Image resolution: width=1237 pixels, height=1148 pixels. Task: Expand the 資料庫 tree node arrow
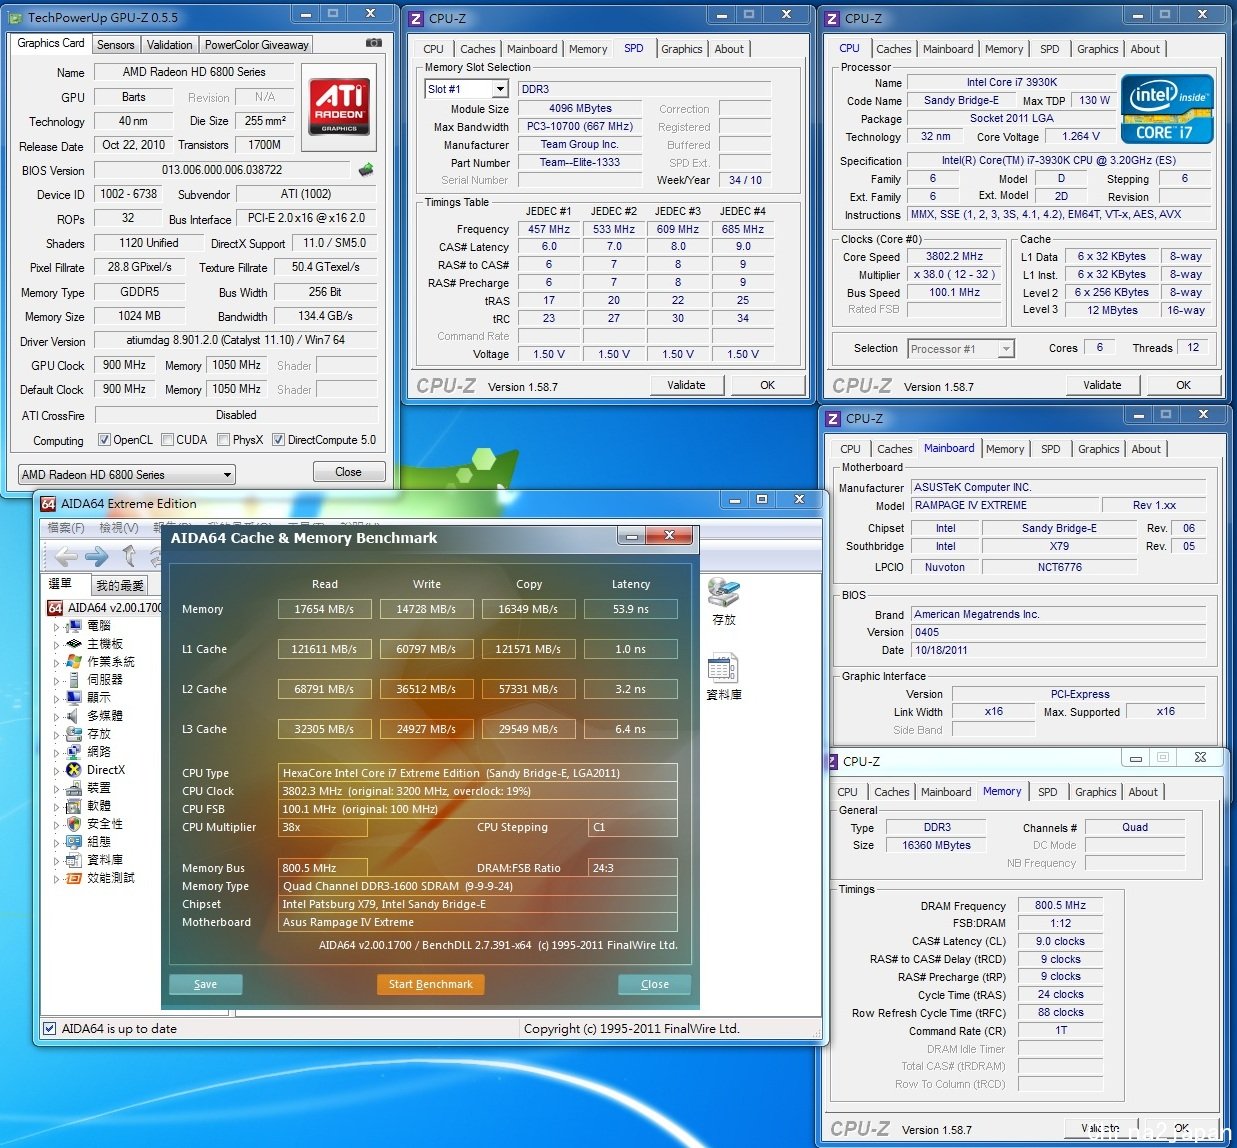pyautogui.click(x=56, y=861)
